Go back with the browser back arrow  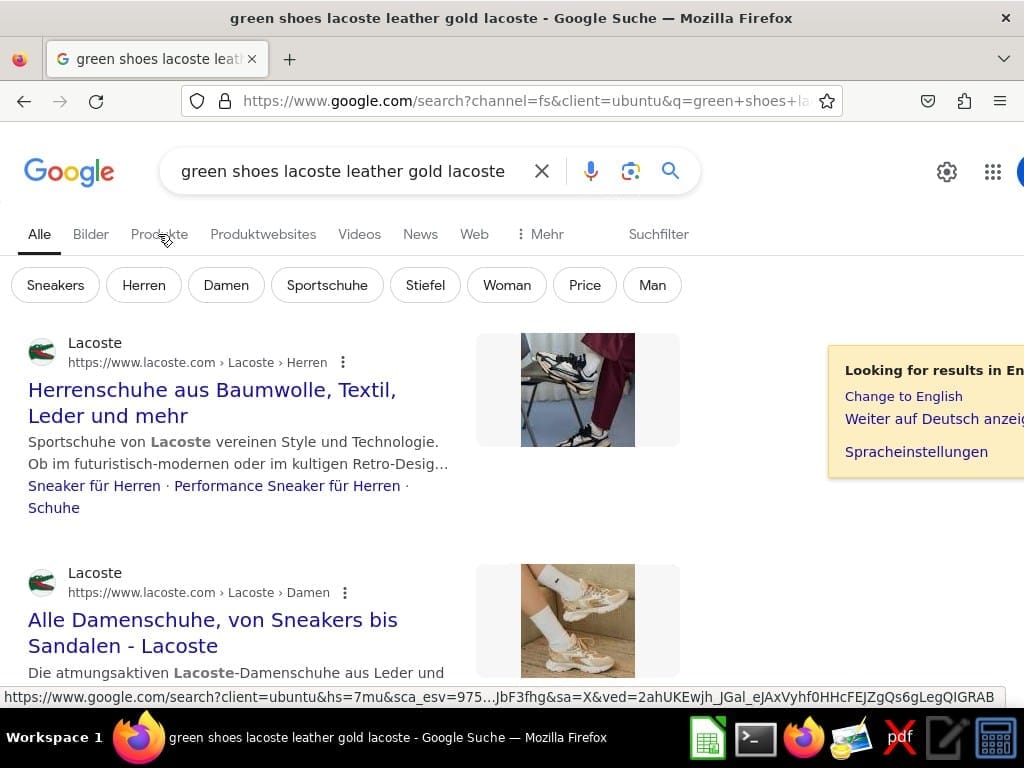(x=24, y=101)
